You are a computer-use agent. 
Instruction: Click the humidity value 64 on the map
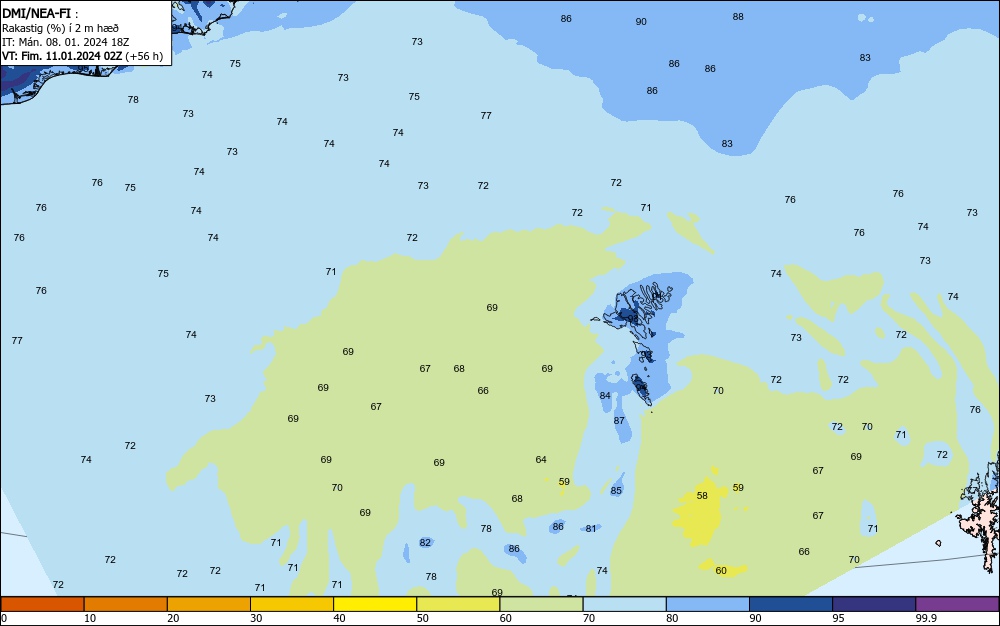541,459
